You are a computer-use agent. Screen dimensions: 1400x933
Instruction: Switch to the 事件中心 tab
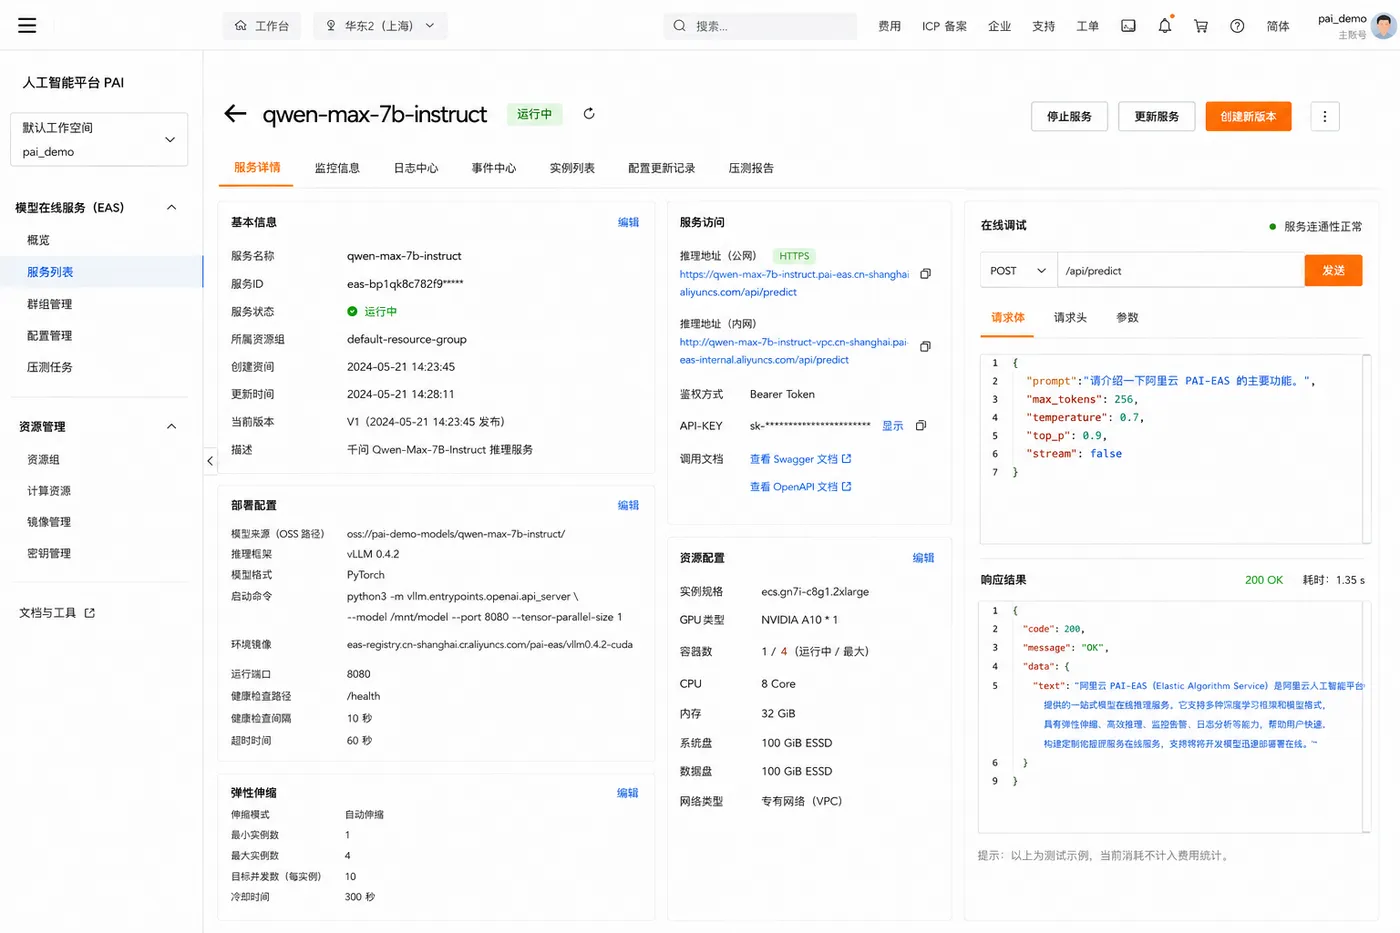494,168
